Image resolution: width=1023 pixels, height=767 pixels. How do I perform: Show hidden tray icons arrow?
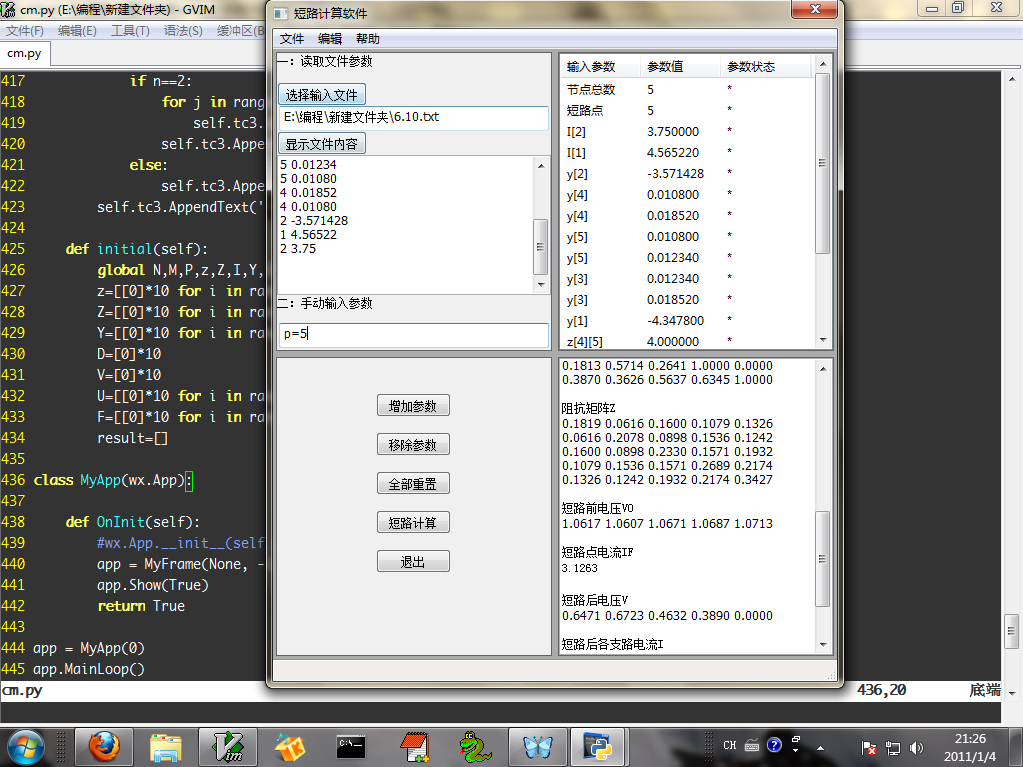point(820,748)
